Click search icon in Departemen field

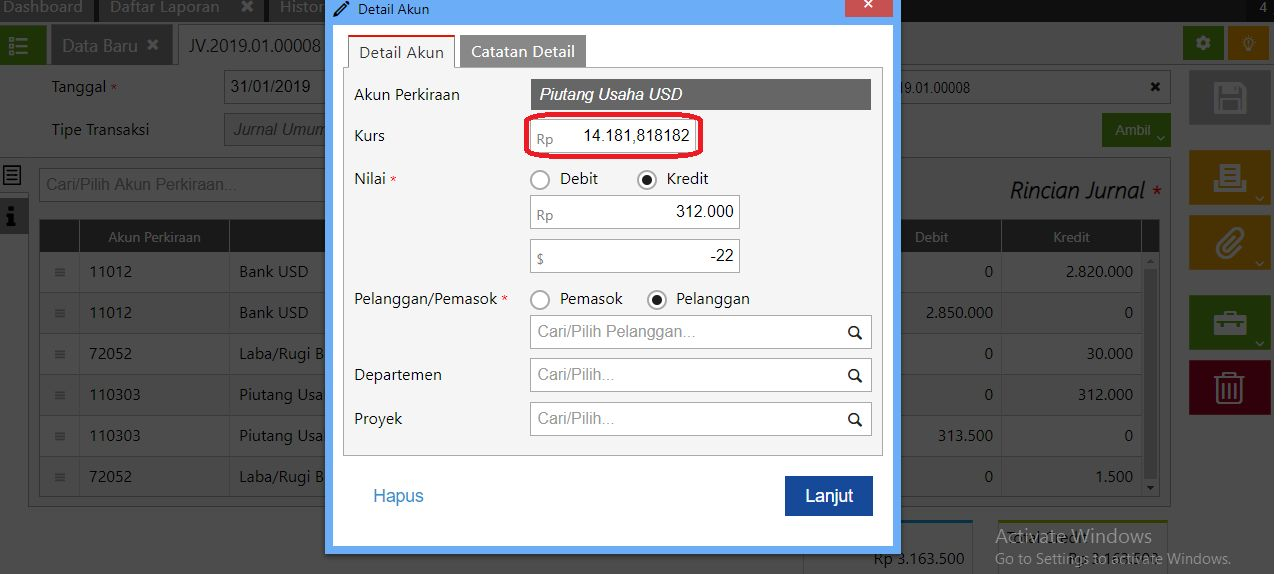point(855,376)
